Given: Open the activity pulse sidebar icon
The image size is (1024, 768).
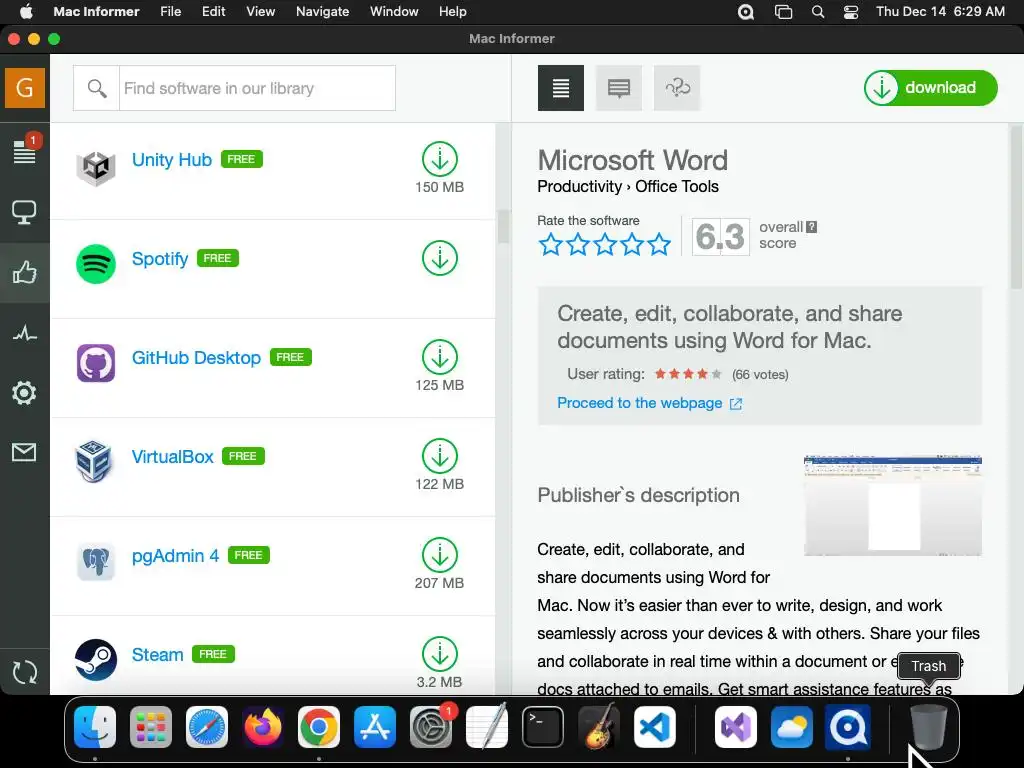Looking at the screenshot, I should 25,334.
